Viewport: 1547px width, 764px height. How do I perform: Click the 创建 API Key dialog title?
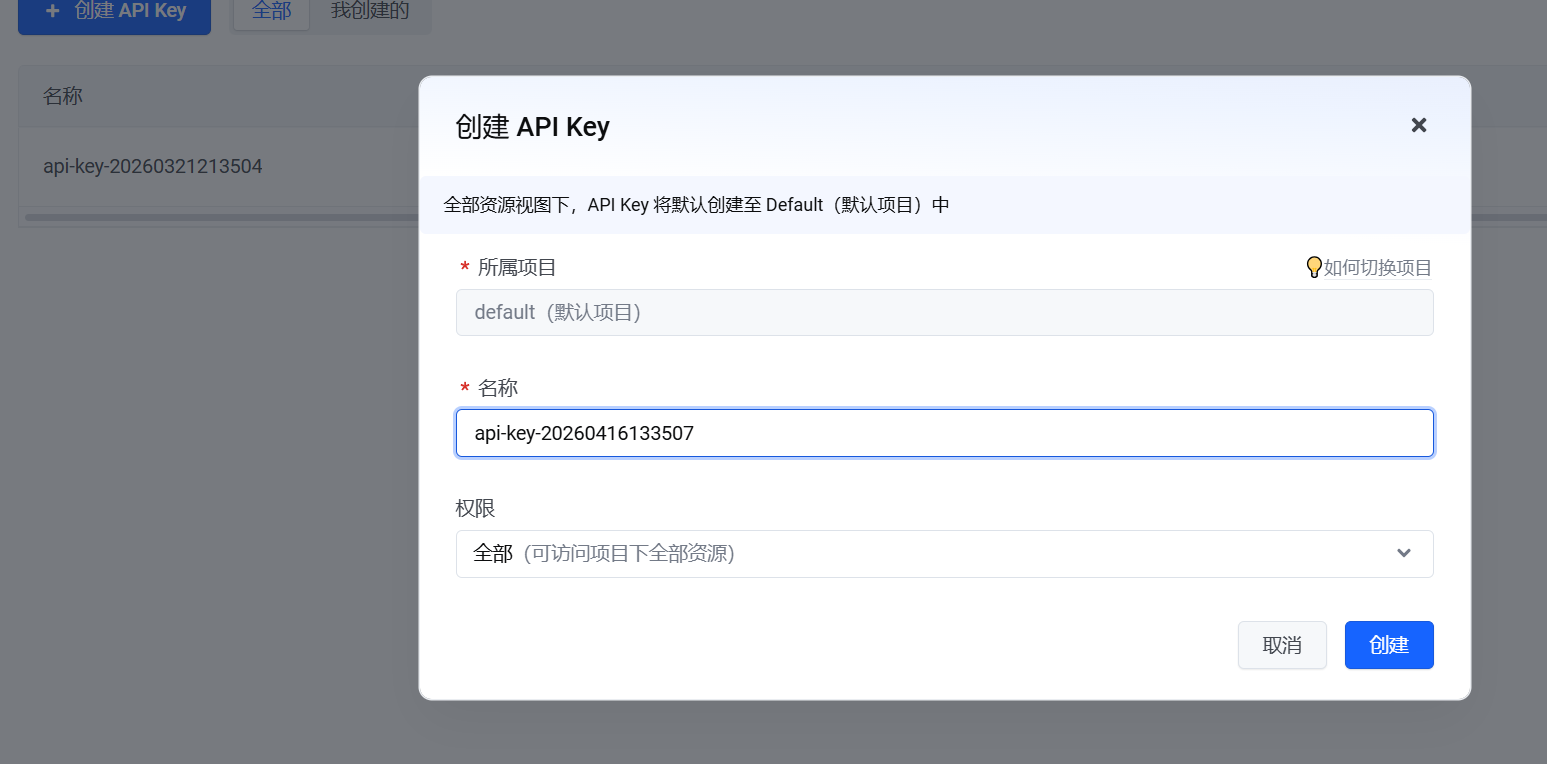click(x=532, y=127)
